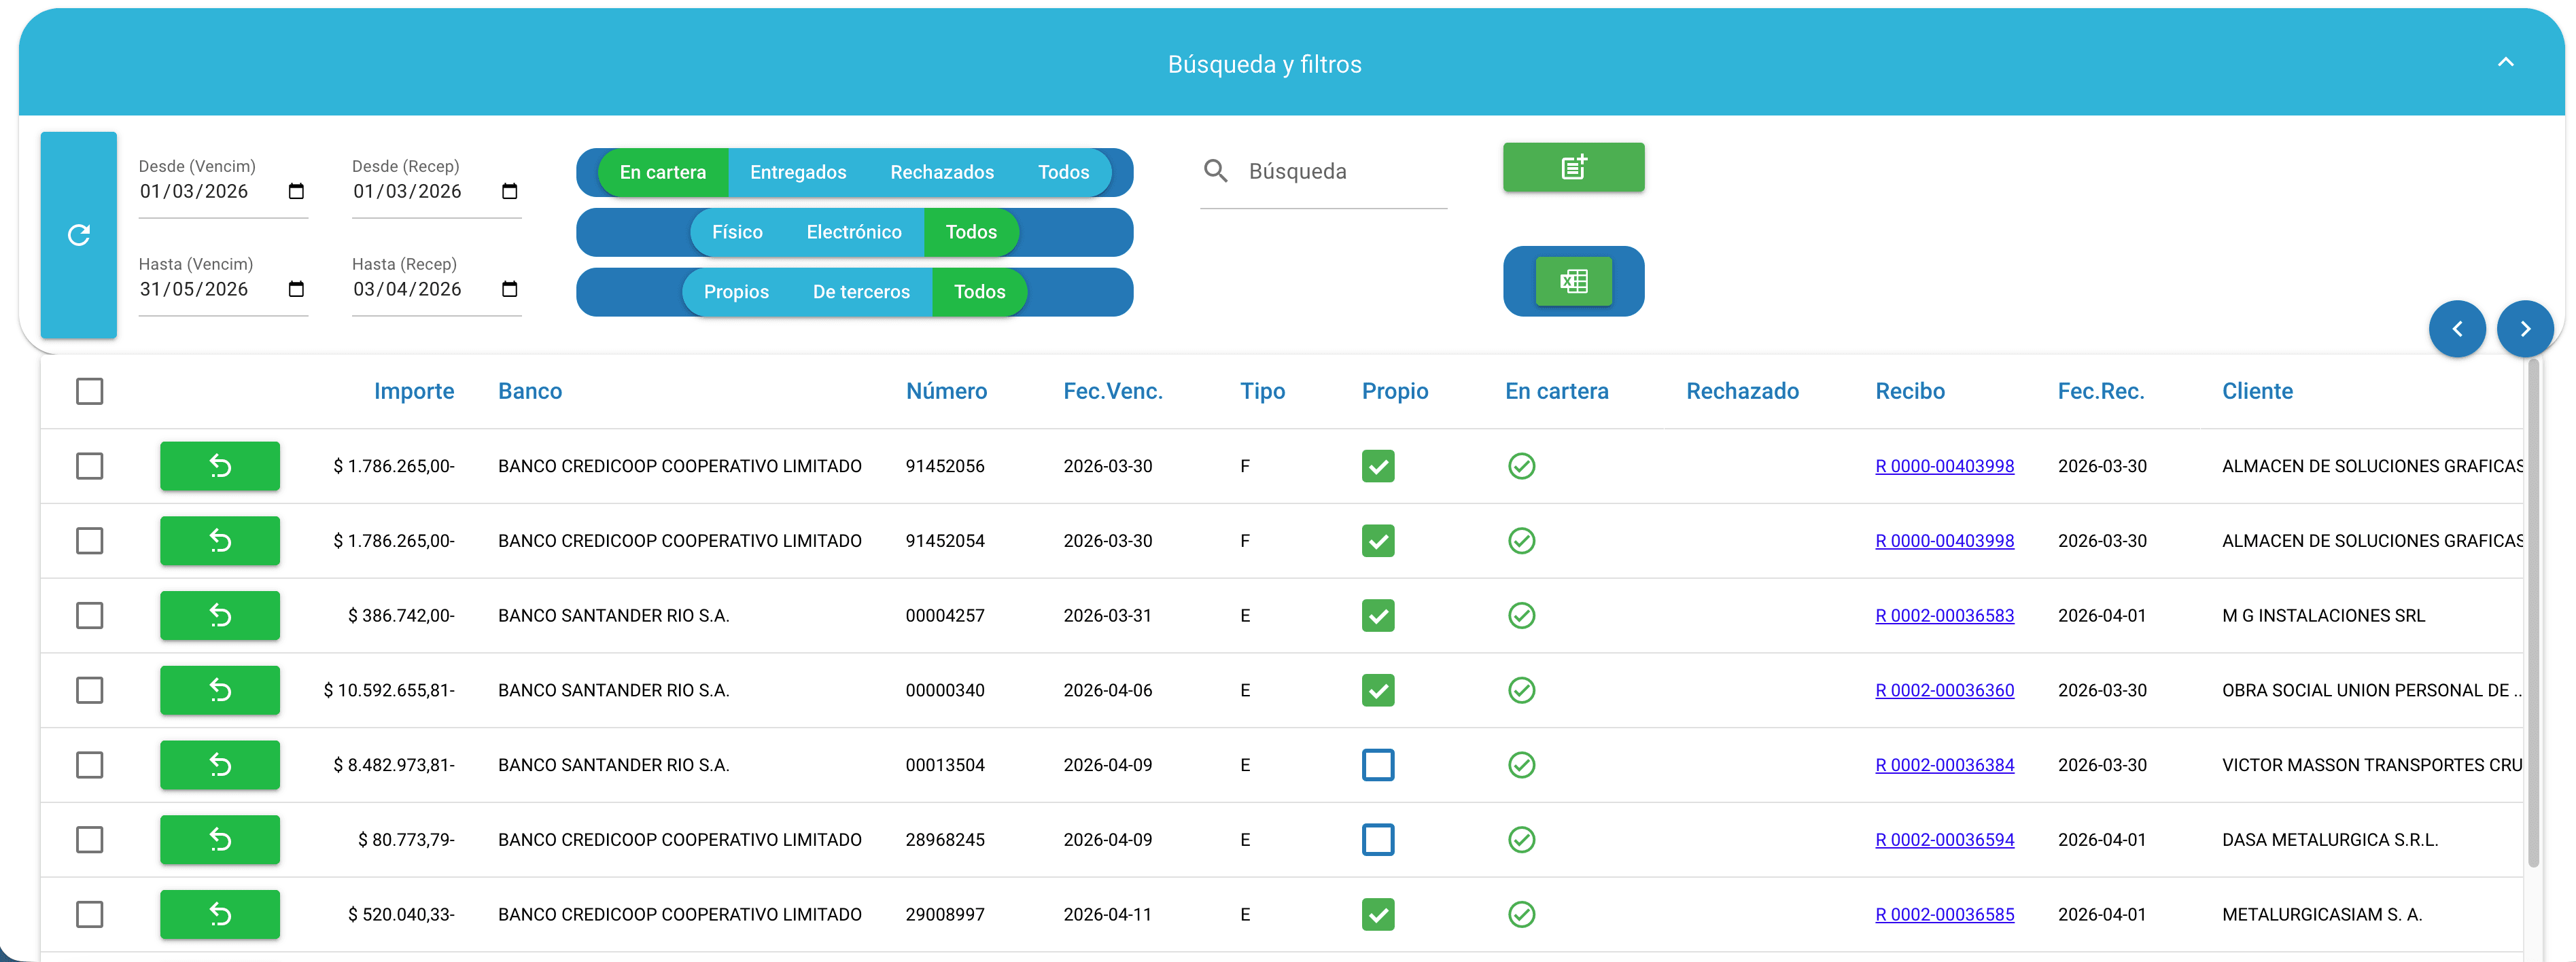Go to next page with right arrow
This screenshot has width=2576, height=962.
tap(2525, 329)
